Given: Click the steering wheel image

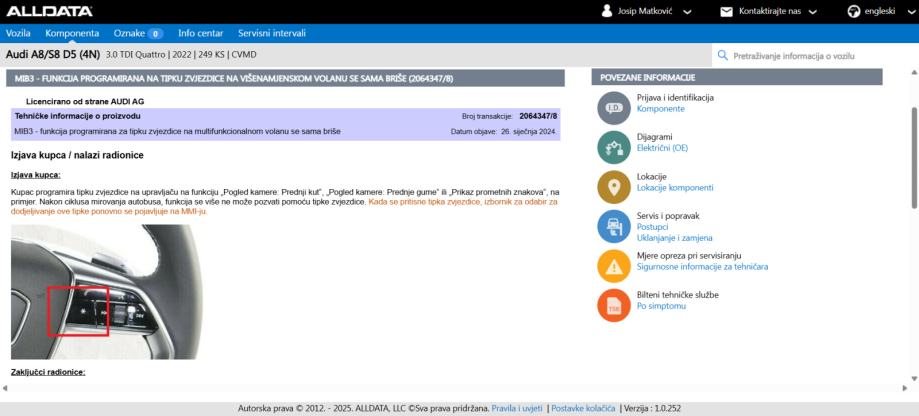Looking at the screenshot, I should pyautogui.click(x=105, y=292).
